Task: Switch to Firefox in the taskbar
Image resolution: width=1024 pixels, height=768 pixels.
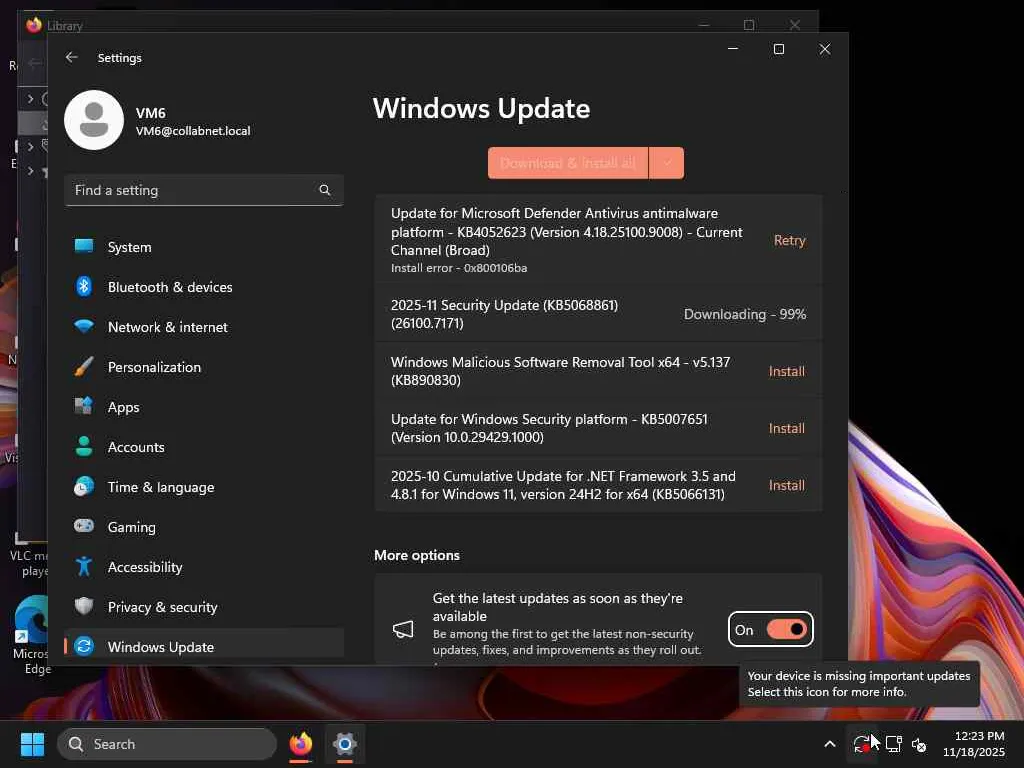Action: pyautogui.click(x=300, y=744)
